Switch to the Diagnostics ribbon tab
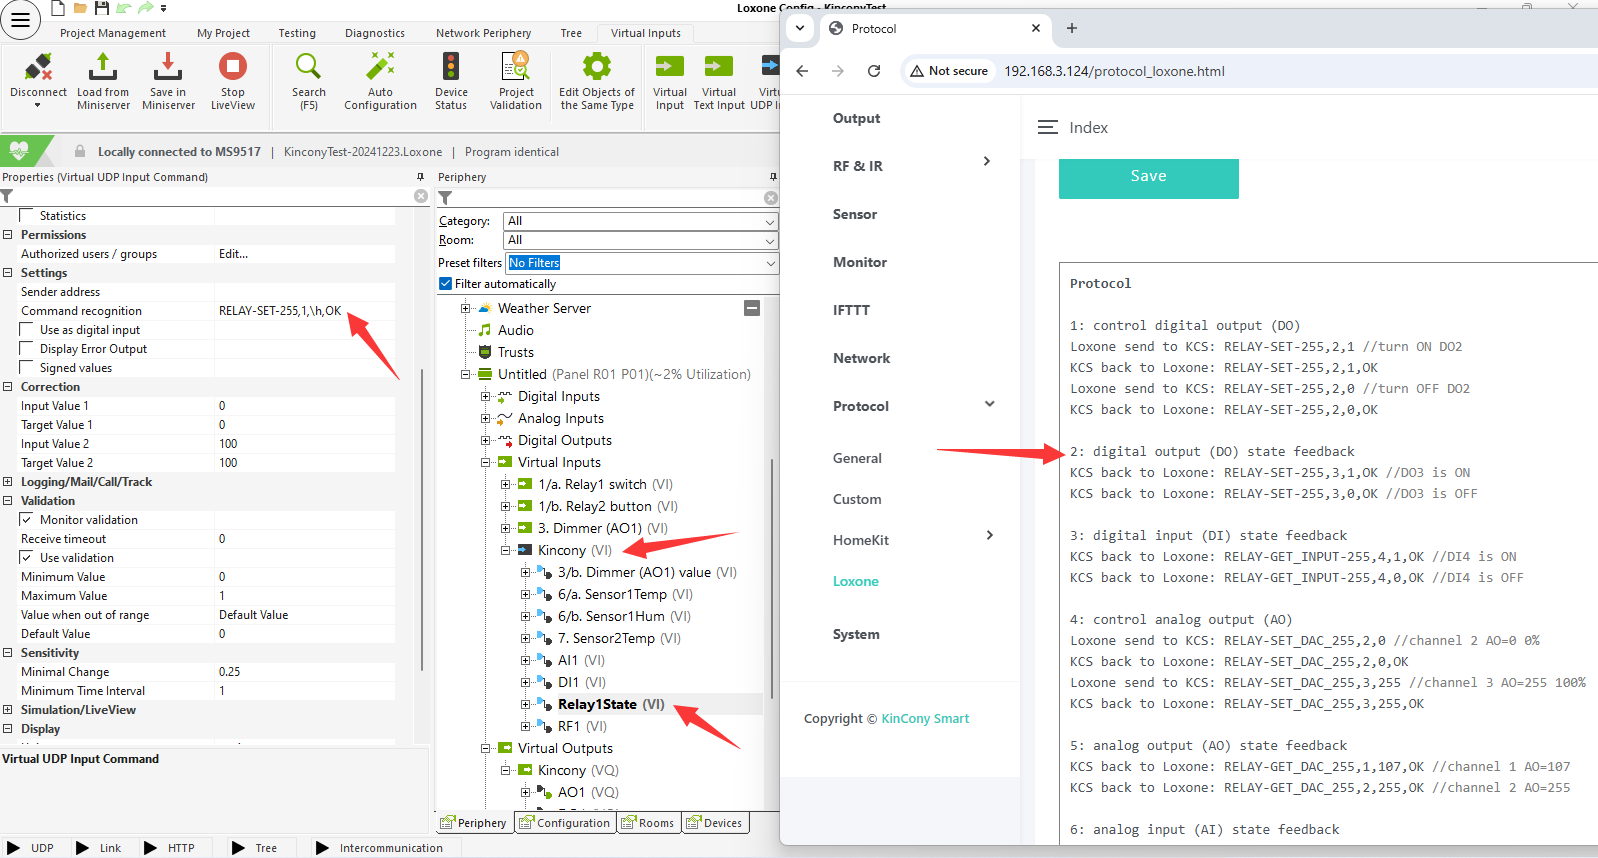Image resolution: width=1598 pixels, height=858 pixels. [375, 33]
